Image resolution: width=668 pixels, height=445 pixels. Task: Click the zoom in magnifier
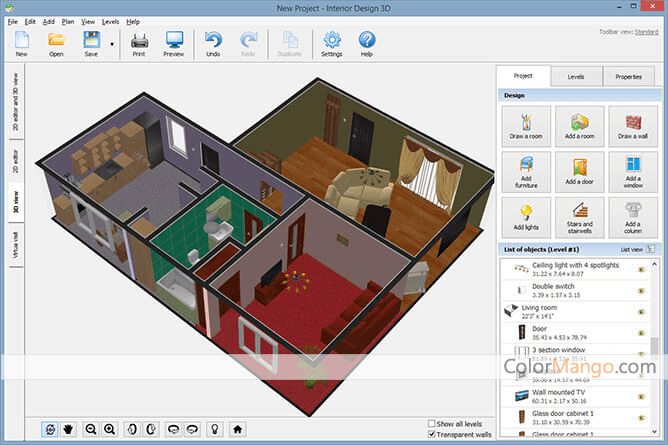110,429
